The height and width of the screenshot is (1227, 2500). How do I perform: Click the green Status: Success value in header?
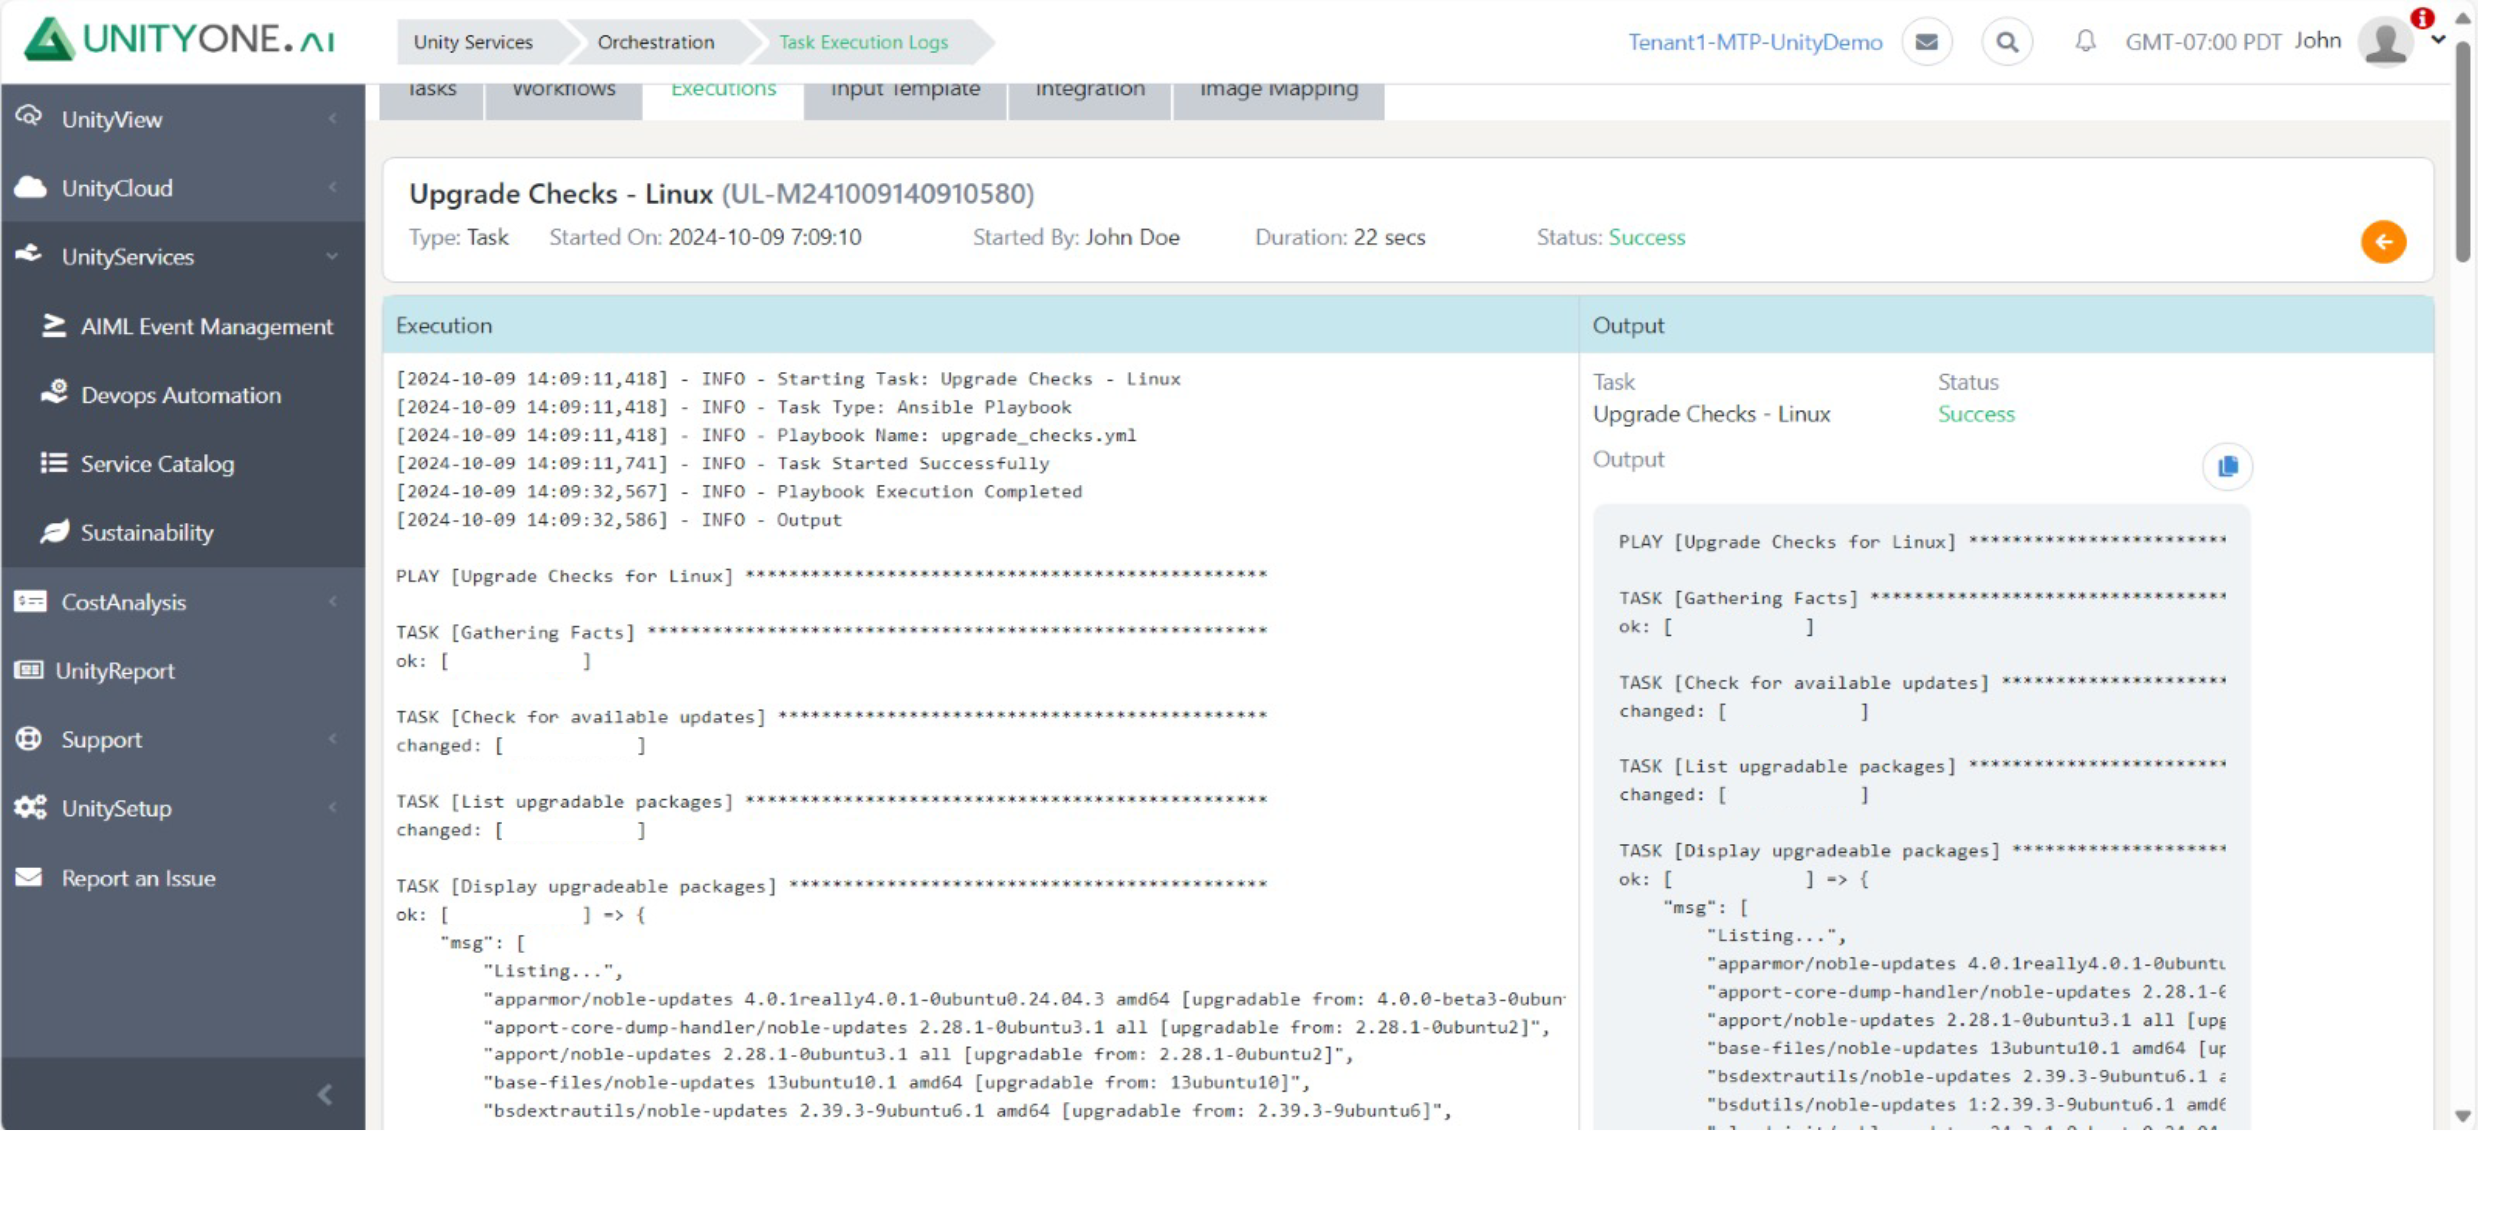pyautogui.click(x=1647, y=237)
